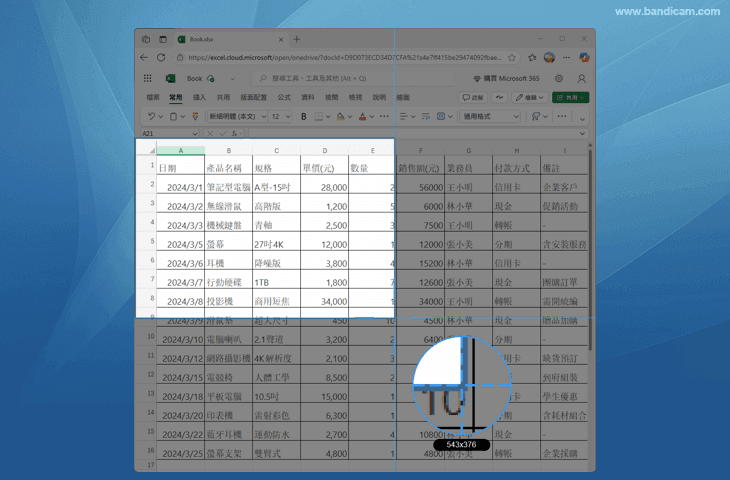Open a new browser tab plus button
Viewport: 730px width, 480px height.
click(297, 39)
